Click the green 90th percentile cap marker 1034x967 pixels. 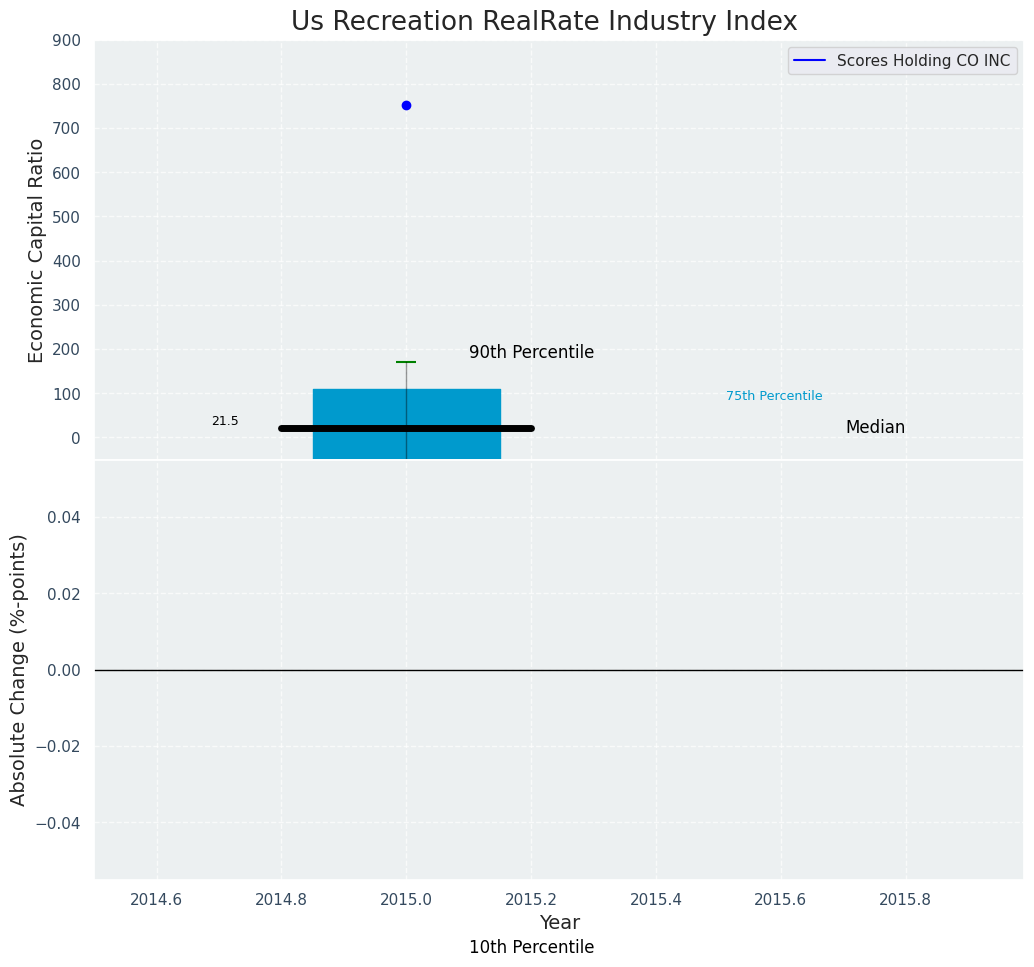click(406, 362)
